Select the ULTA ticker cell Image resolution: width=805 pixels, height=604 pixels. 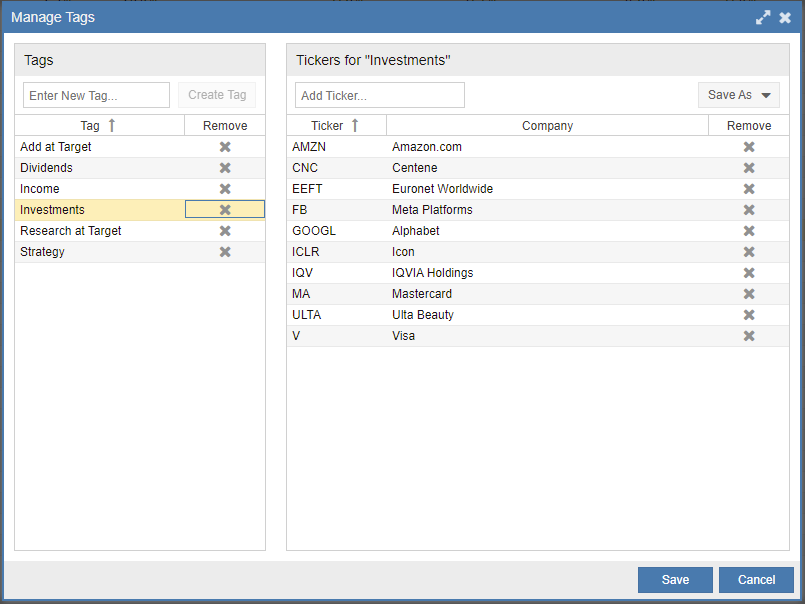click(337, 315)
